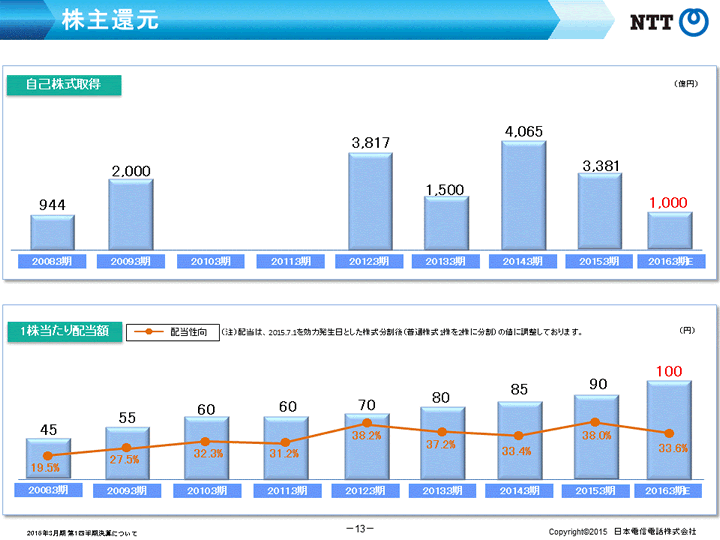Click the dividend value 55
Viewport: 720px width, 540px height.
tap(127, 418)
